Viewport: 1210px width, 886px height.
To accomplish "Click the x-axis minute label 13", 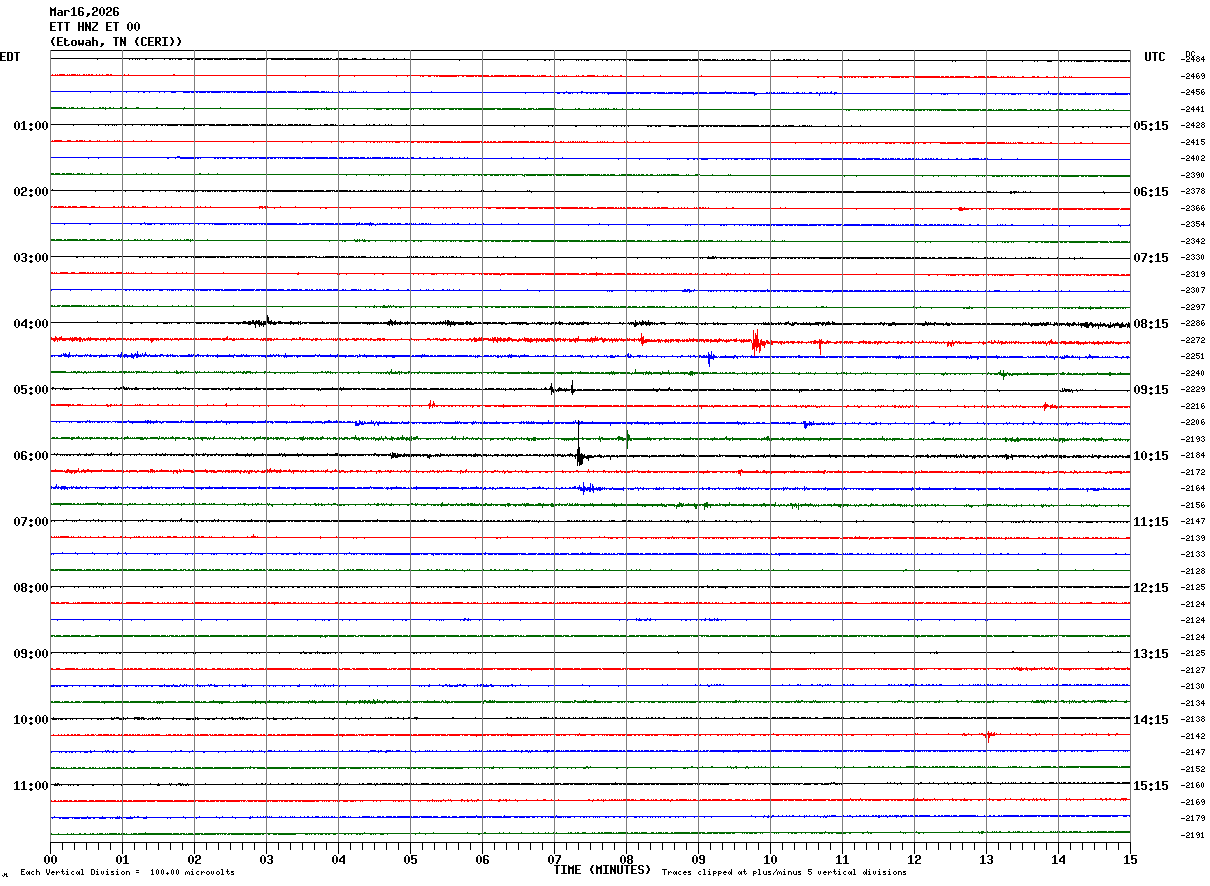I will click(x=986, y=859).
